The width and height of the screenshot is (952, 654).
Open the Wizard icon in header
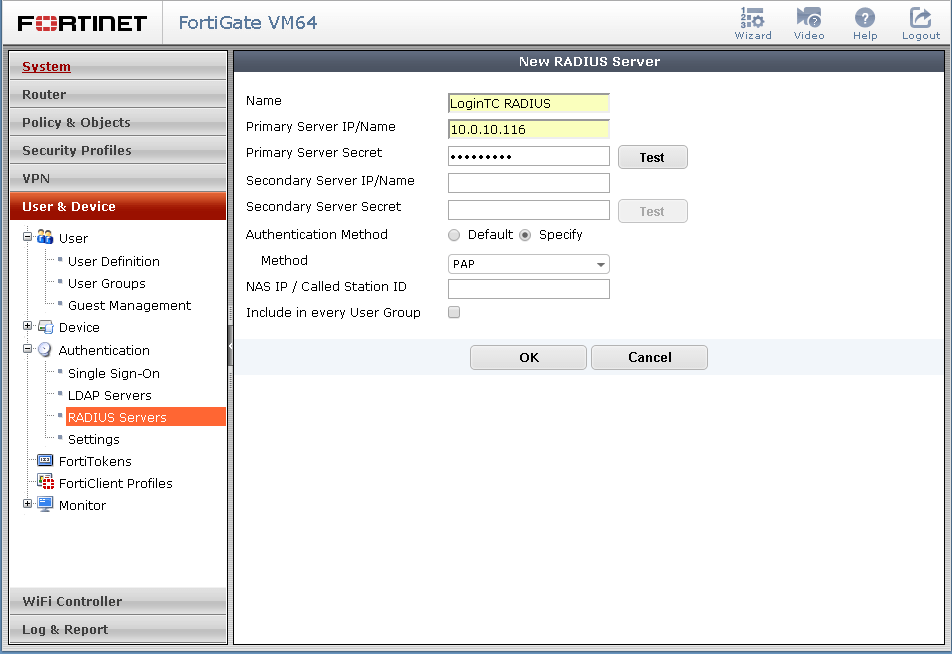point(753,18)
